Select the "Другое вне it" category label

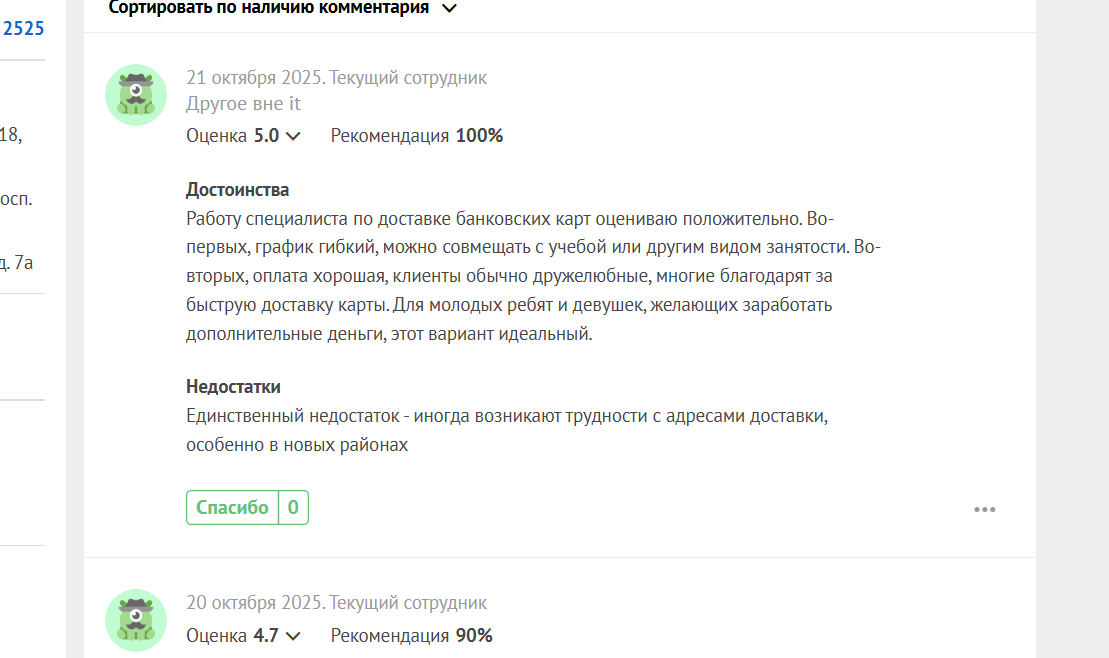[243, 104]
